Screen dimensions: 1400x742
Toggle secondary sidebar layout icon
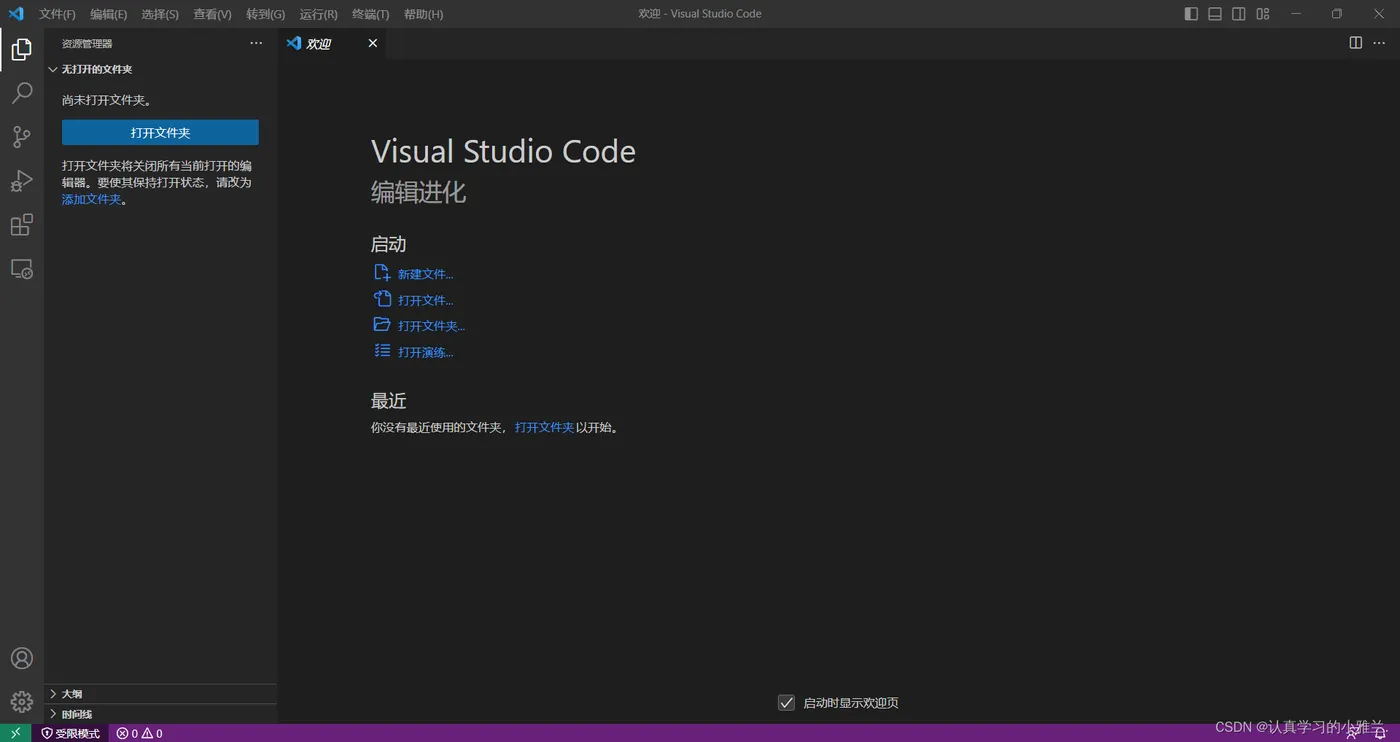tap(1239, 14)
